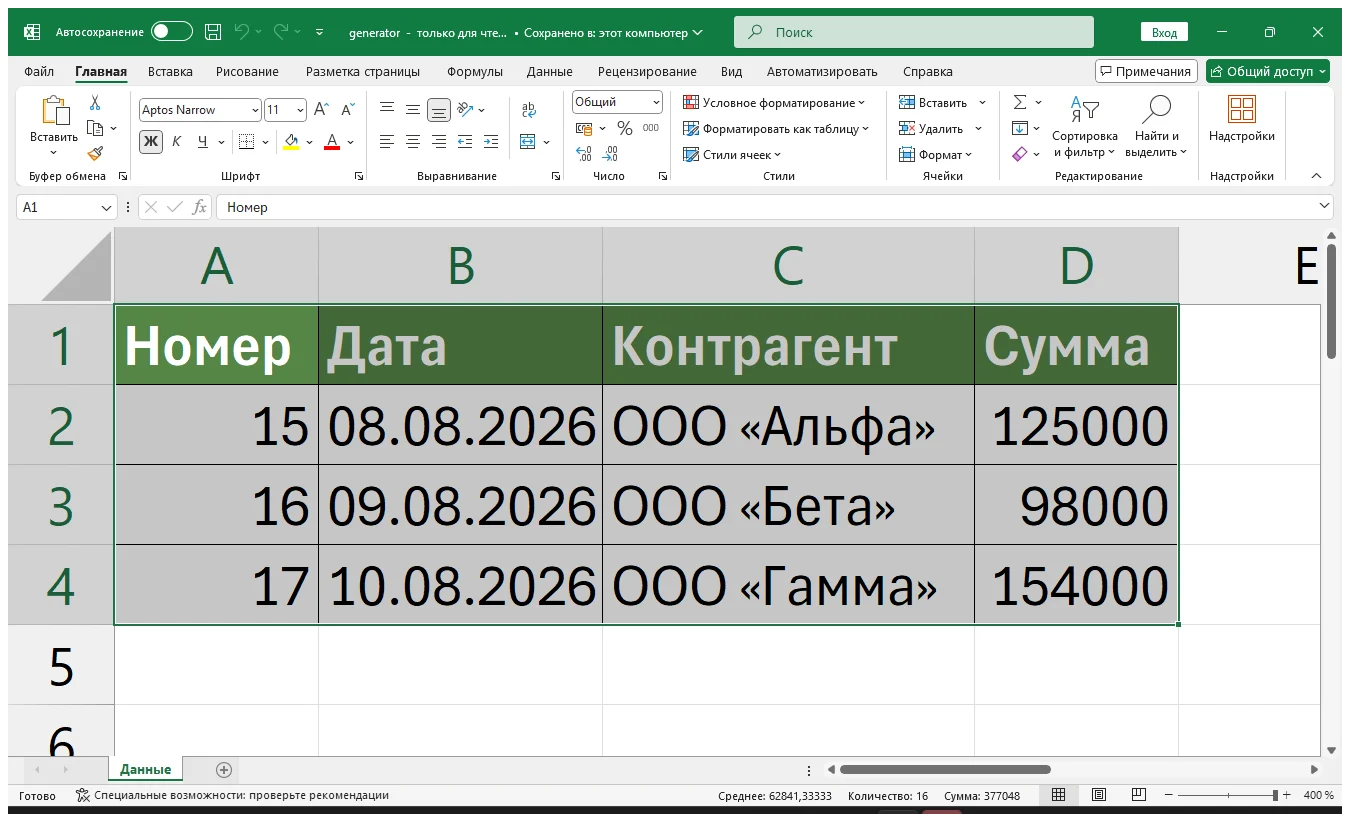
Task: Open the Файл menu tab
Action: (x=39, y=72)
